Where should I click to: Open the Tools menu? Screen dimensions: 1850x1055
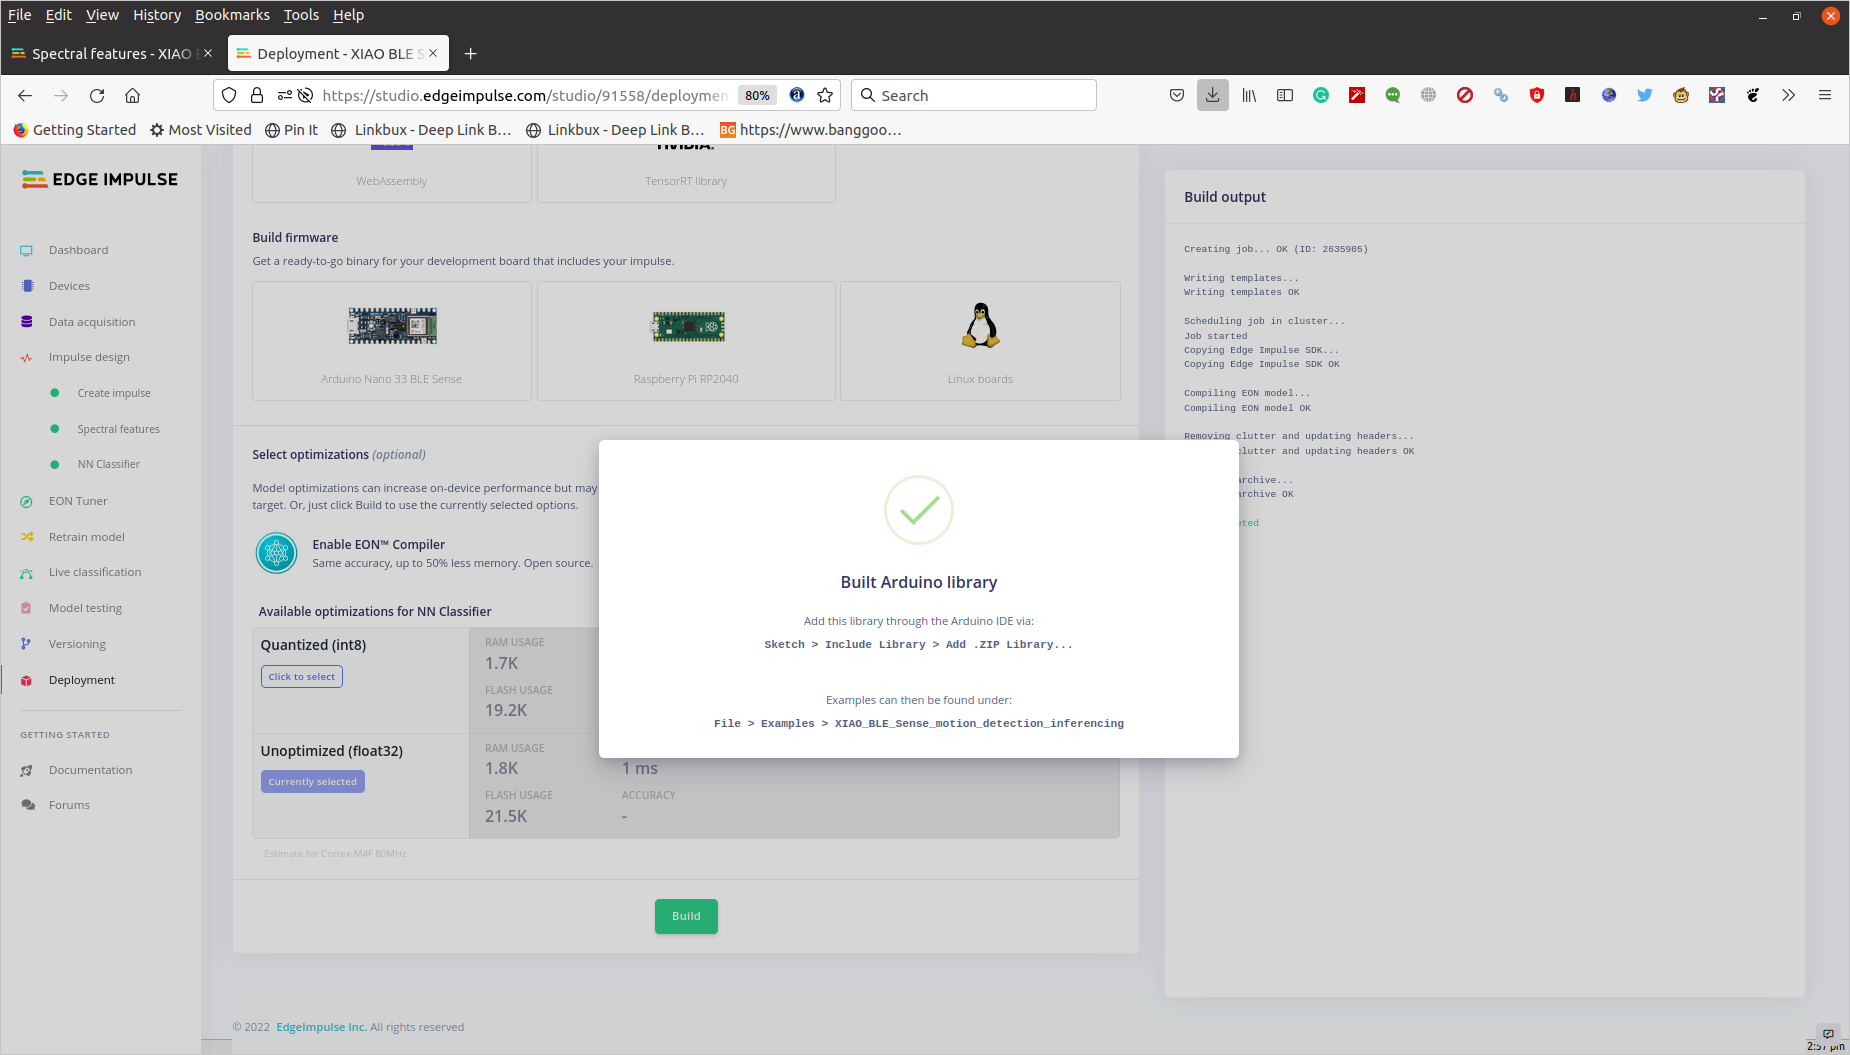click(301, 15)
